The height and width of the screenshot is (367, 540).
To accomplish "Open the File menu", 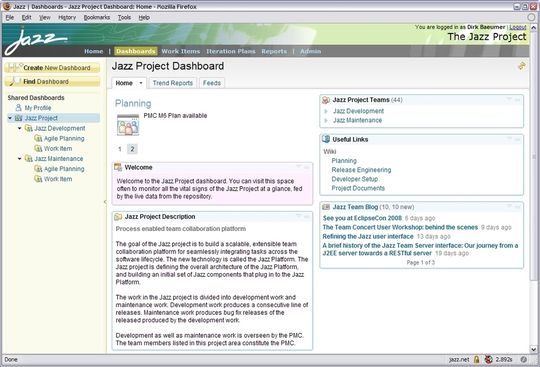I will coord(10,17).
